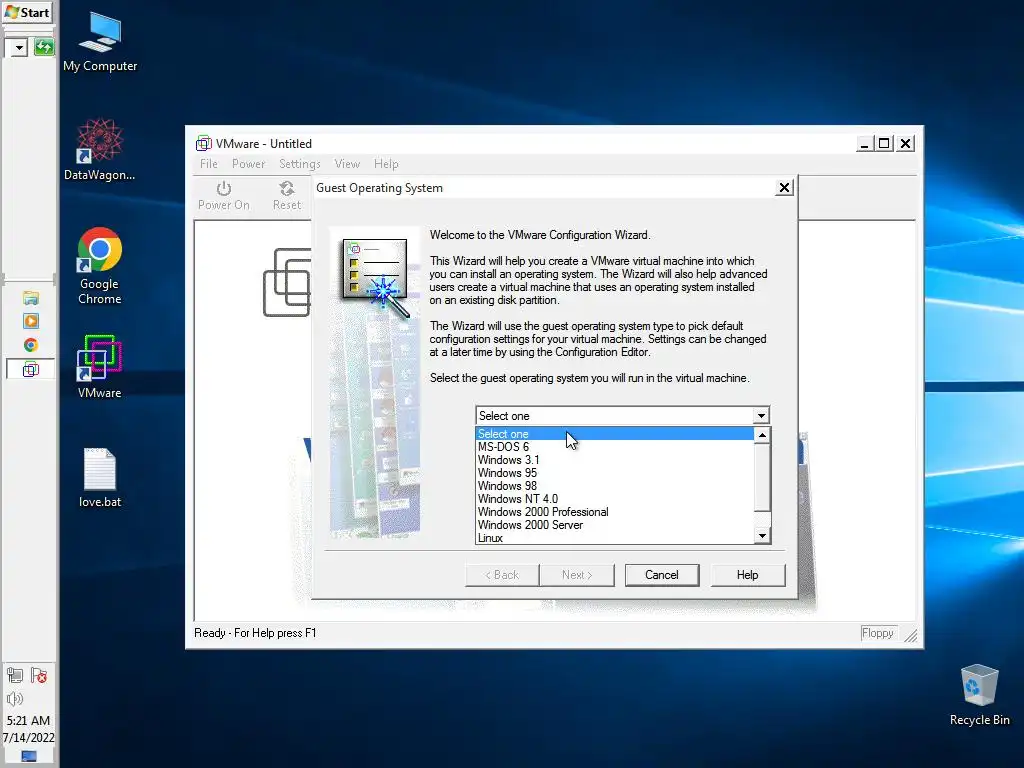The image size is (1024, 768).
Task: Open My Computer desktop icon
Action: click(100, 41)
